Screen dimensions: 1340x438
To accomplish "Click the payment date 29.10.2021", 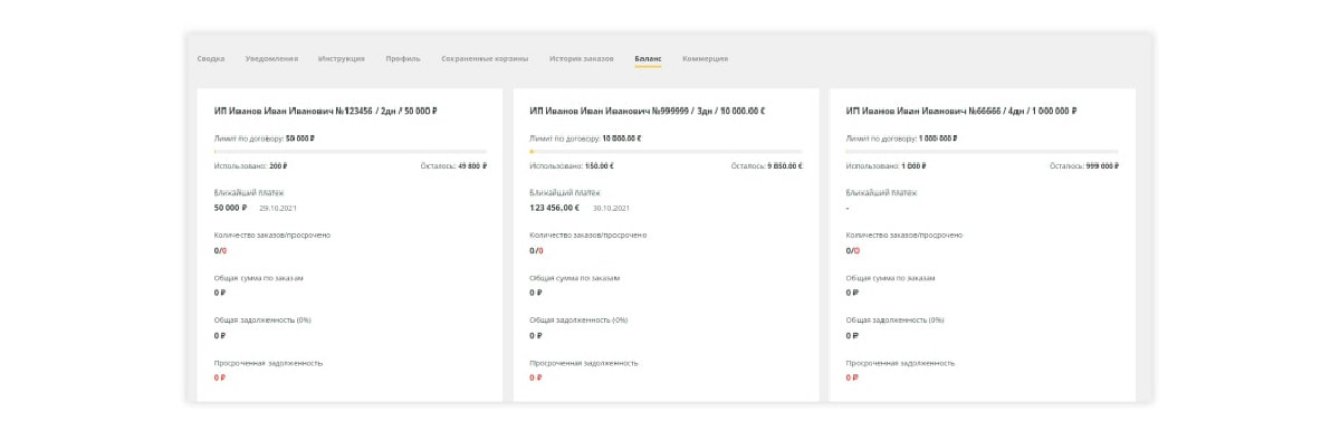I will 278,208.
